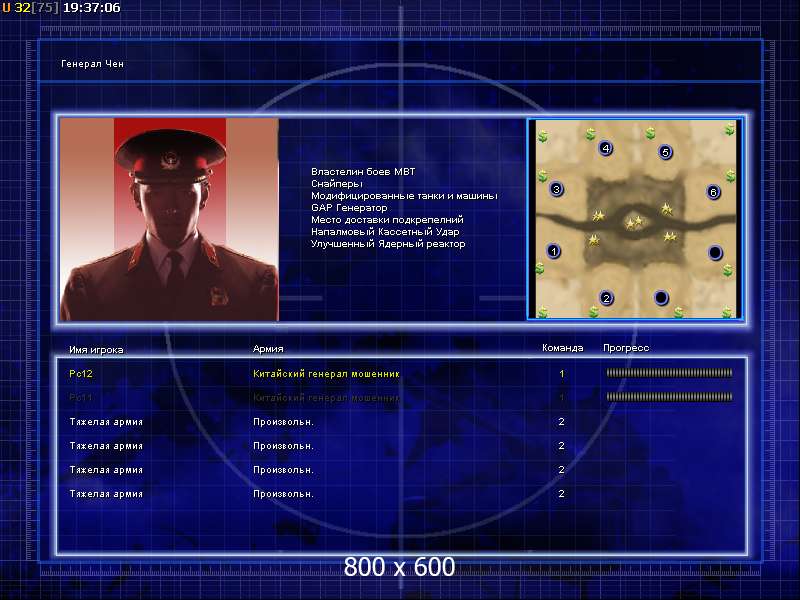The height and width of the screenshot is (600, 800).
Task: Click the 'Властелин боев МВТ' line
Action: coord(363,172)
